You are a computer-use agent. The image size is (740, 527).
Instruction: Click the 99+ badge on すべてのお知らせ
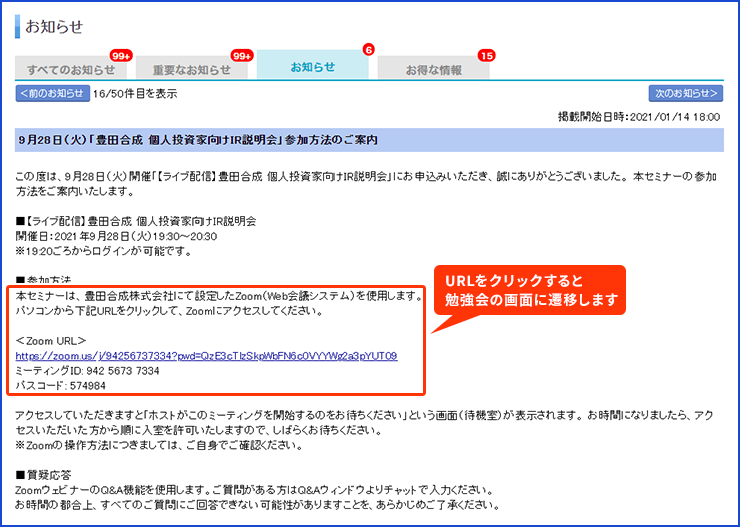point(121,56)
